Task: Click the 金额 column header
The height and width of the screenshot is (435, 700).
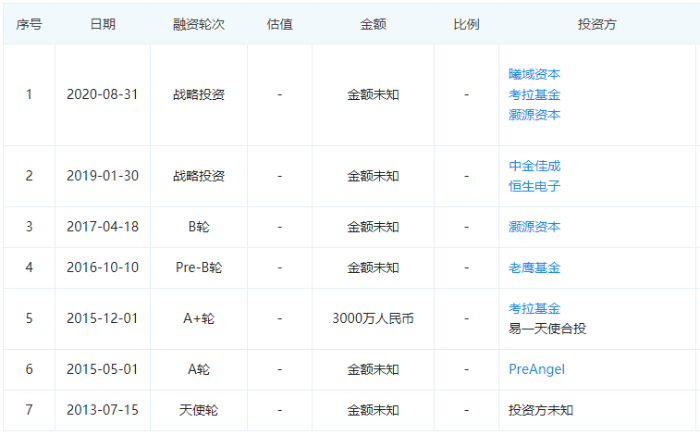Action: (x=373, y=24)
